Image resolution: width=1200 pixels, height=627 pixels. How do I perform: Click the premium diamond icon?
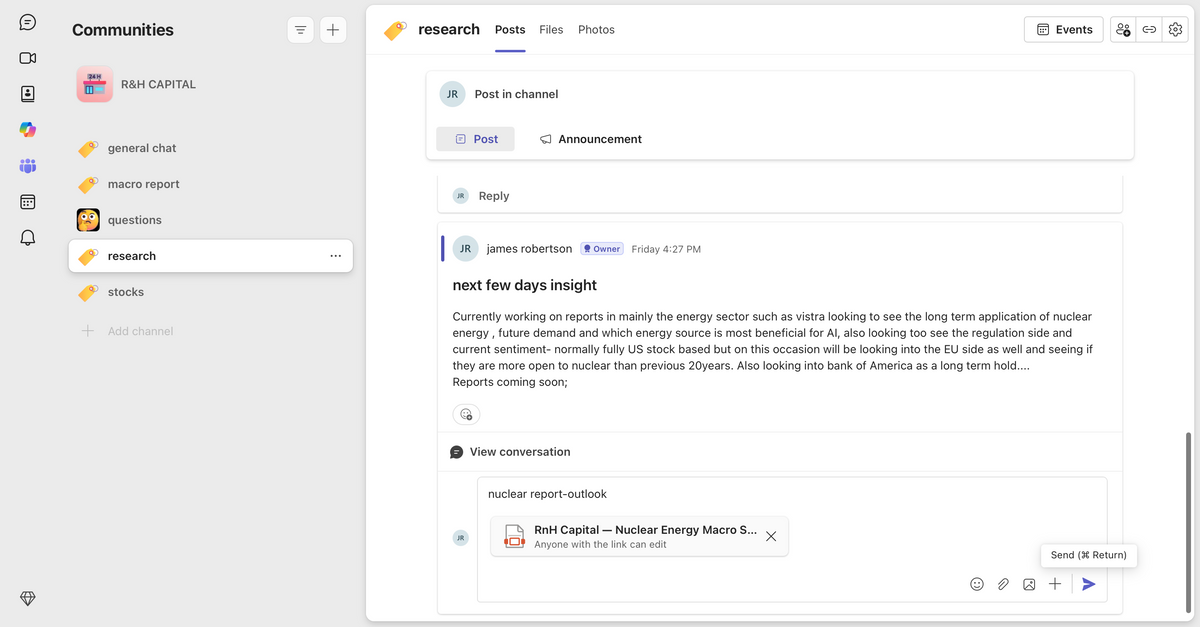[x=28, y=598]
